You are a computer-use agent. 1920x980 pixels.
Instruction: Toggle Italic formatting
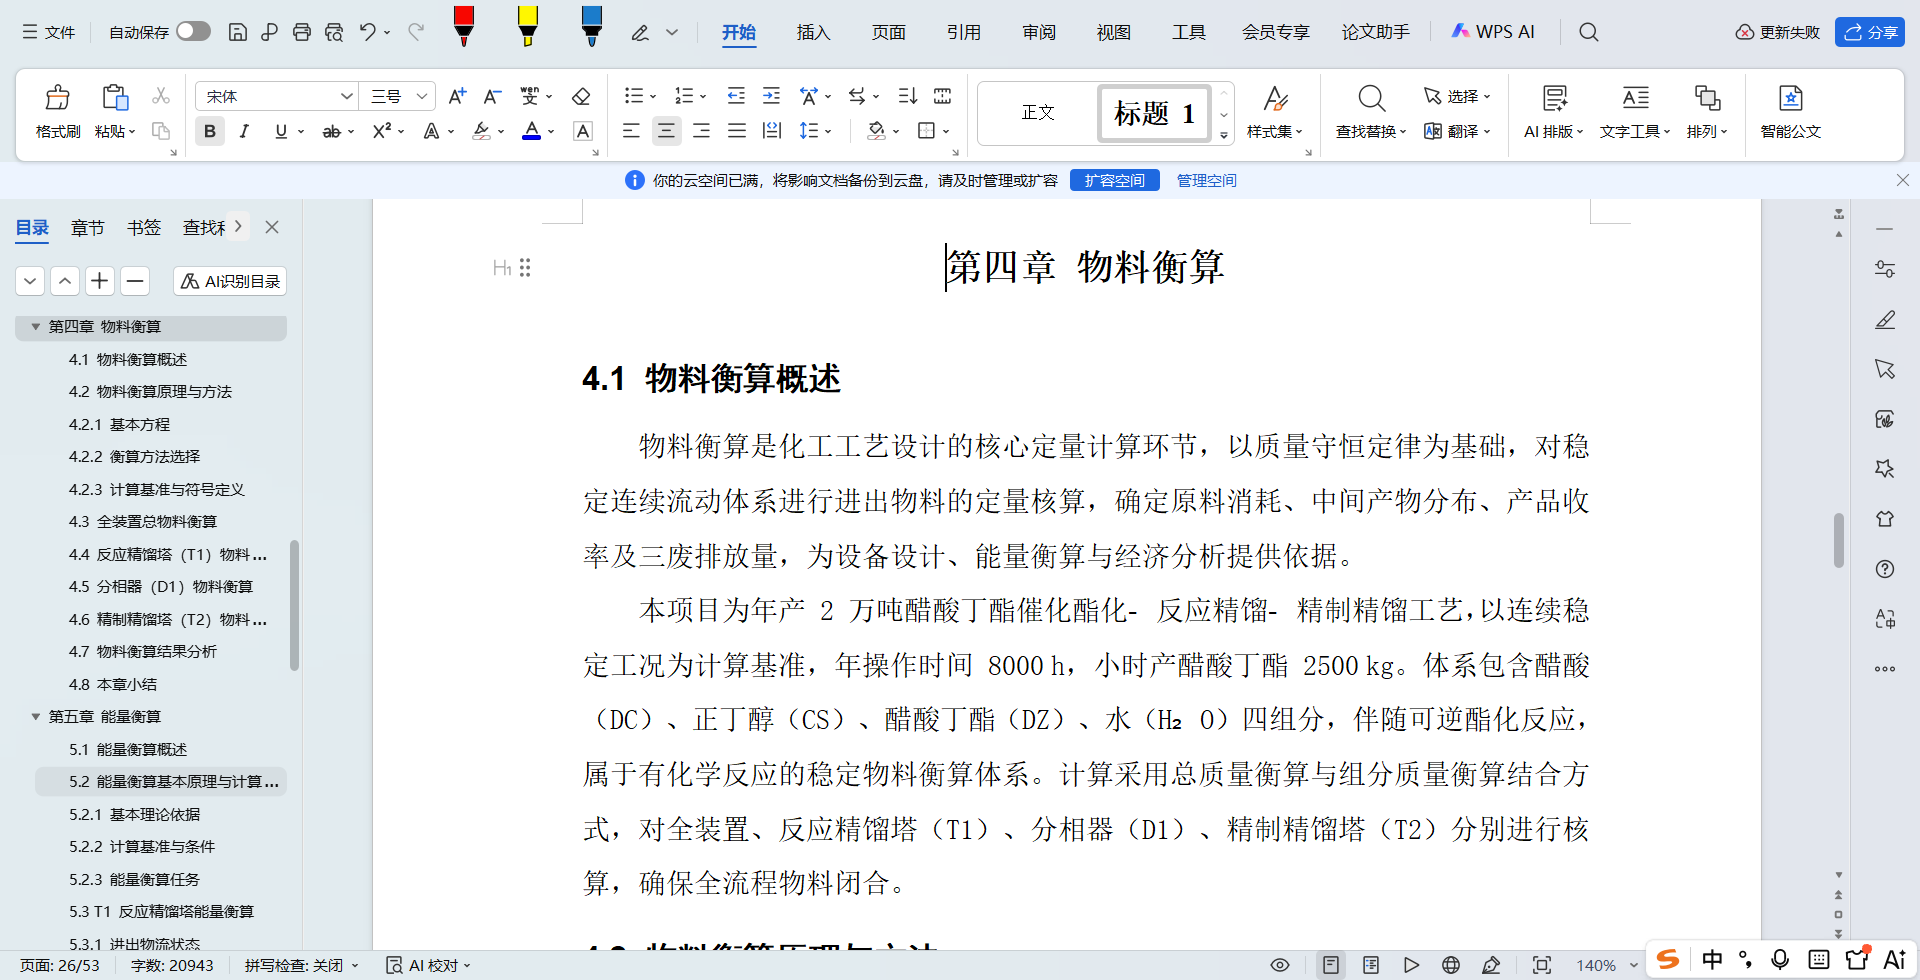coord(244,131)
